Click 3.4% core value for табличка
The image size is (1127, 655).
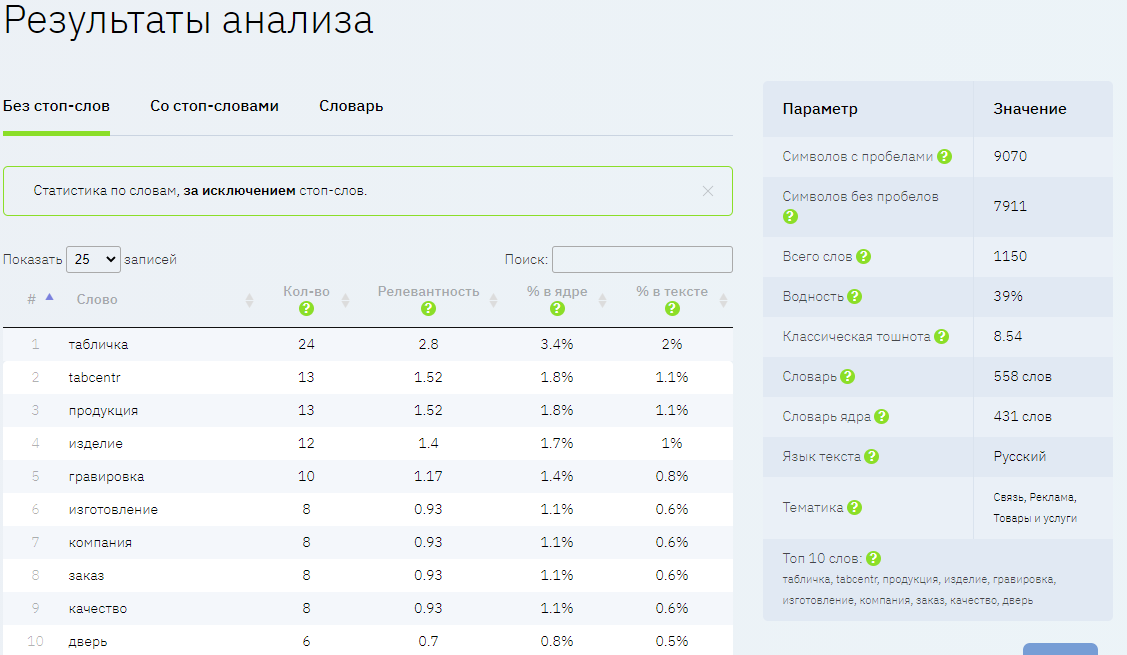[557, 344]
